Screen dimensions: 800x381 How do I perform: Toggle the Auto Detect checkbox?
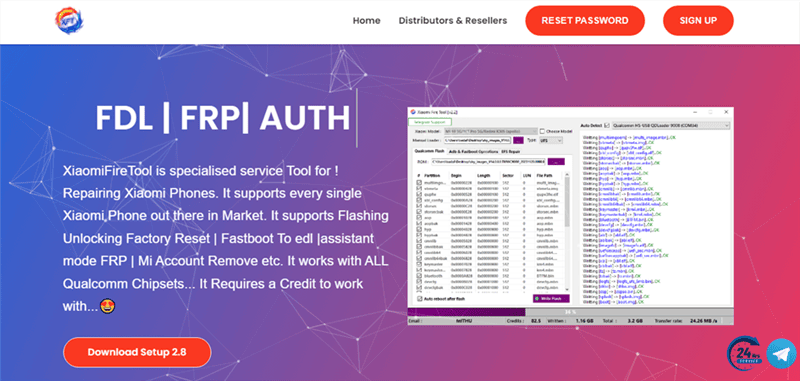tap(607, 125)
